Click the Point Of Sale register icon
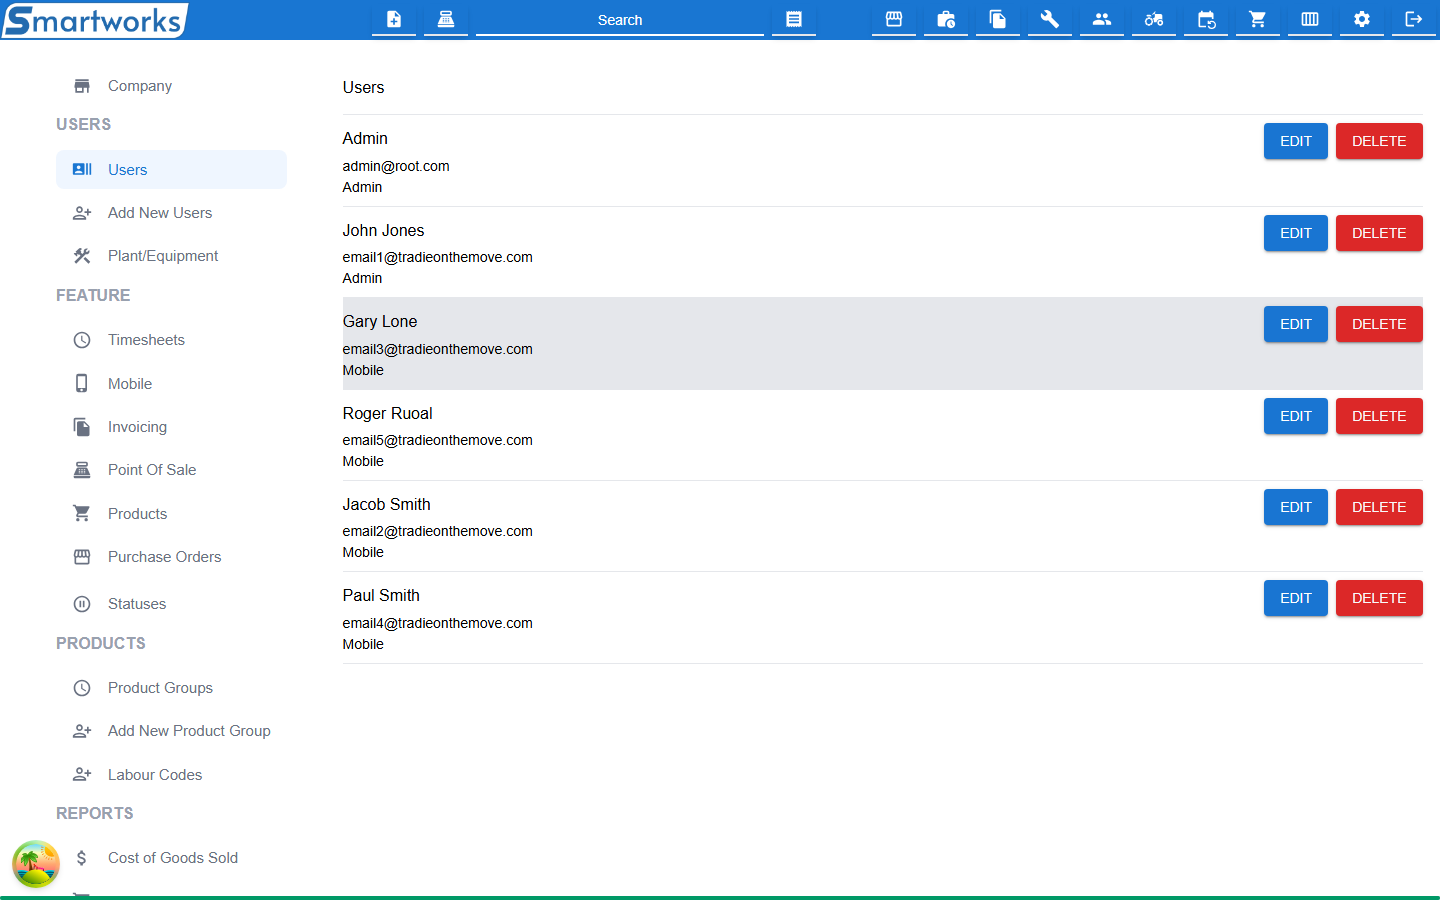Viewport: 1440px width, 900px height. pos(82,470)
